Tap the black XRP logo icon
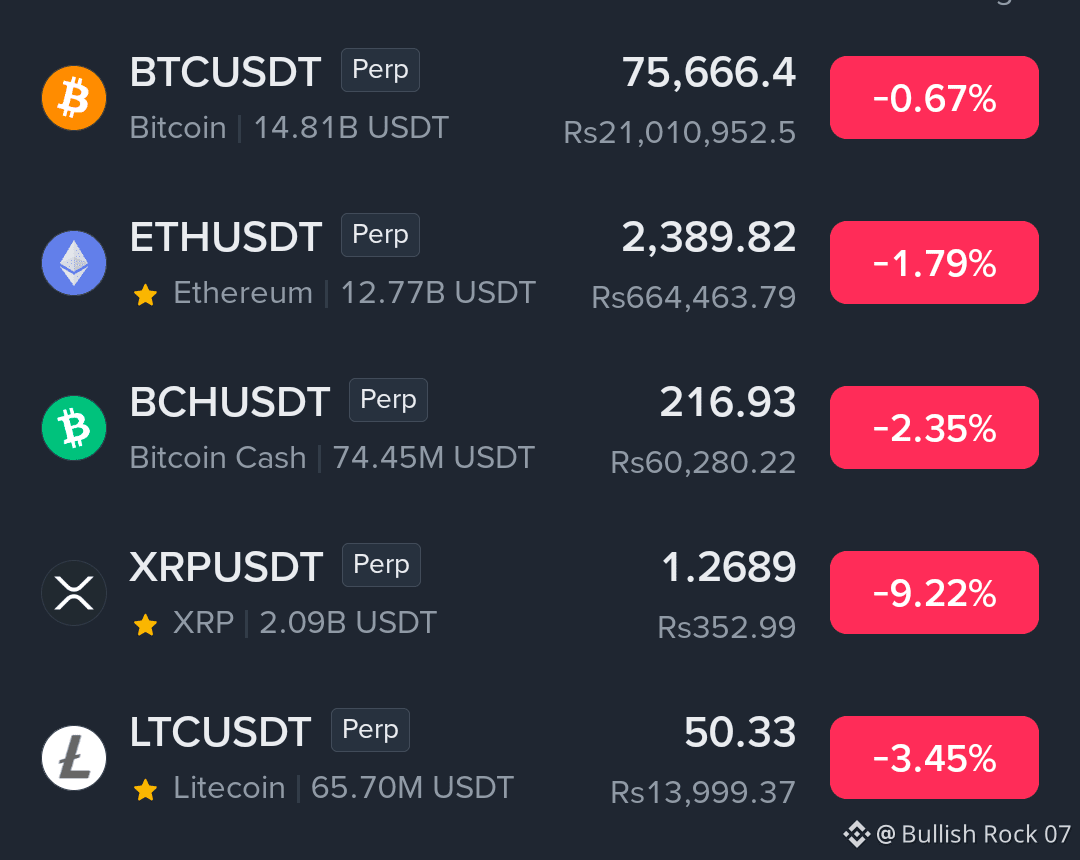The image size is (1080, 860). pos(74,593)
